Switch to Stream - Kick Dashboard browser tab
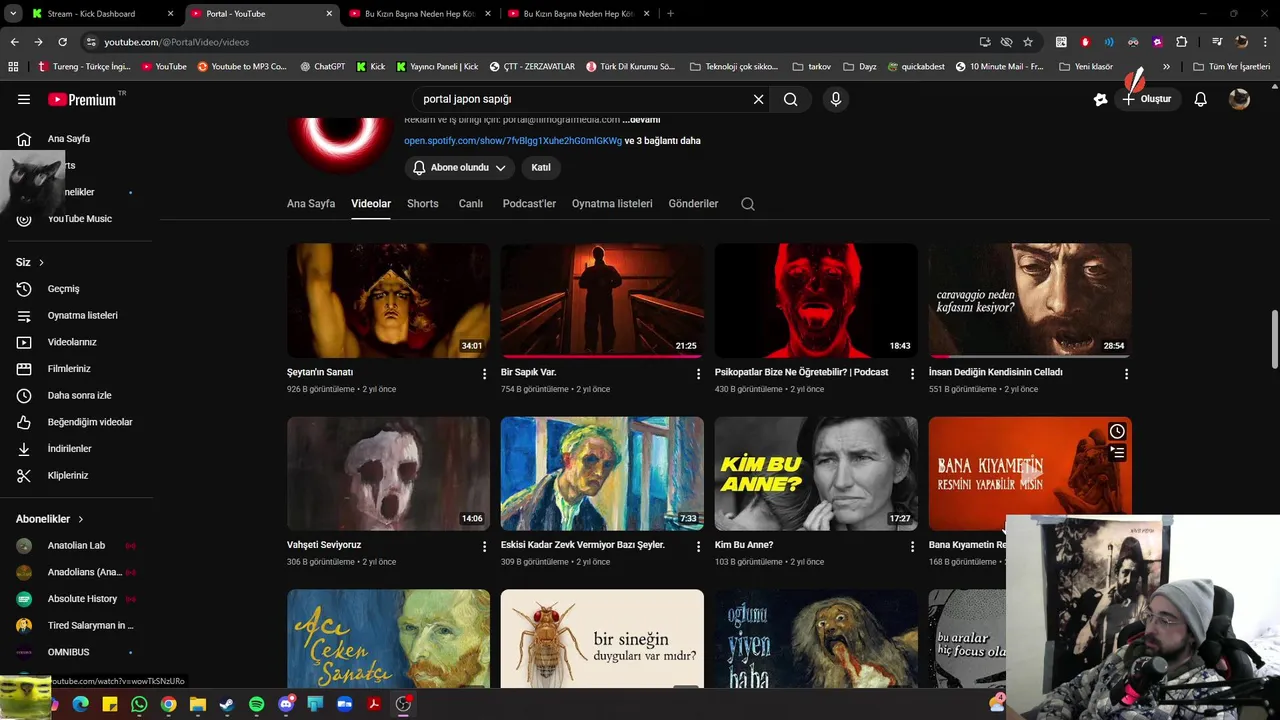The width and height of the screenshot is (1280, 720). pos(103,14)
